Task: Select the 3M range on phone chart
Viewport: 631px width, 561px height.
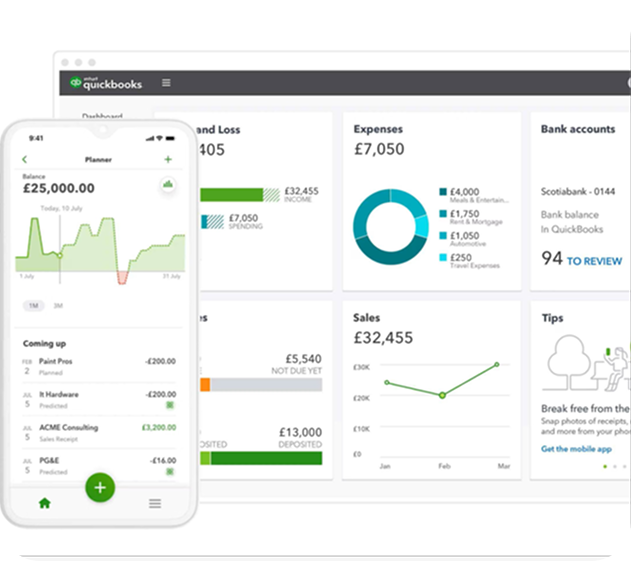Action: tap(58, 305)
